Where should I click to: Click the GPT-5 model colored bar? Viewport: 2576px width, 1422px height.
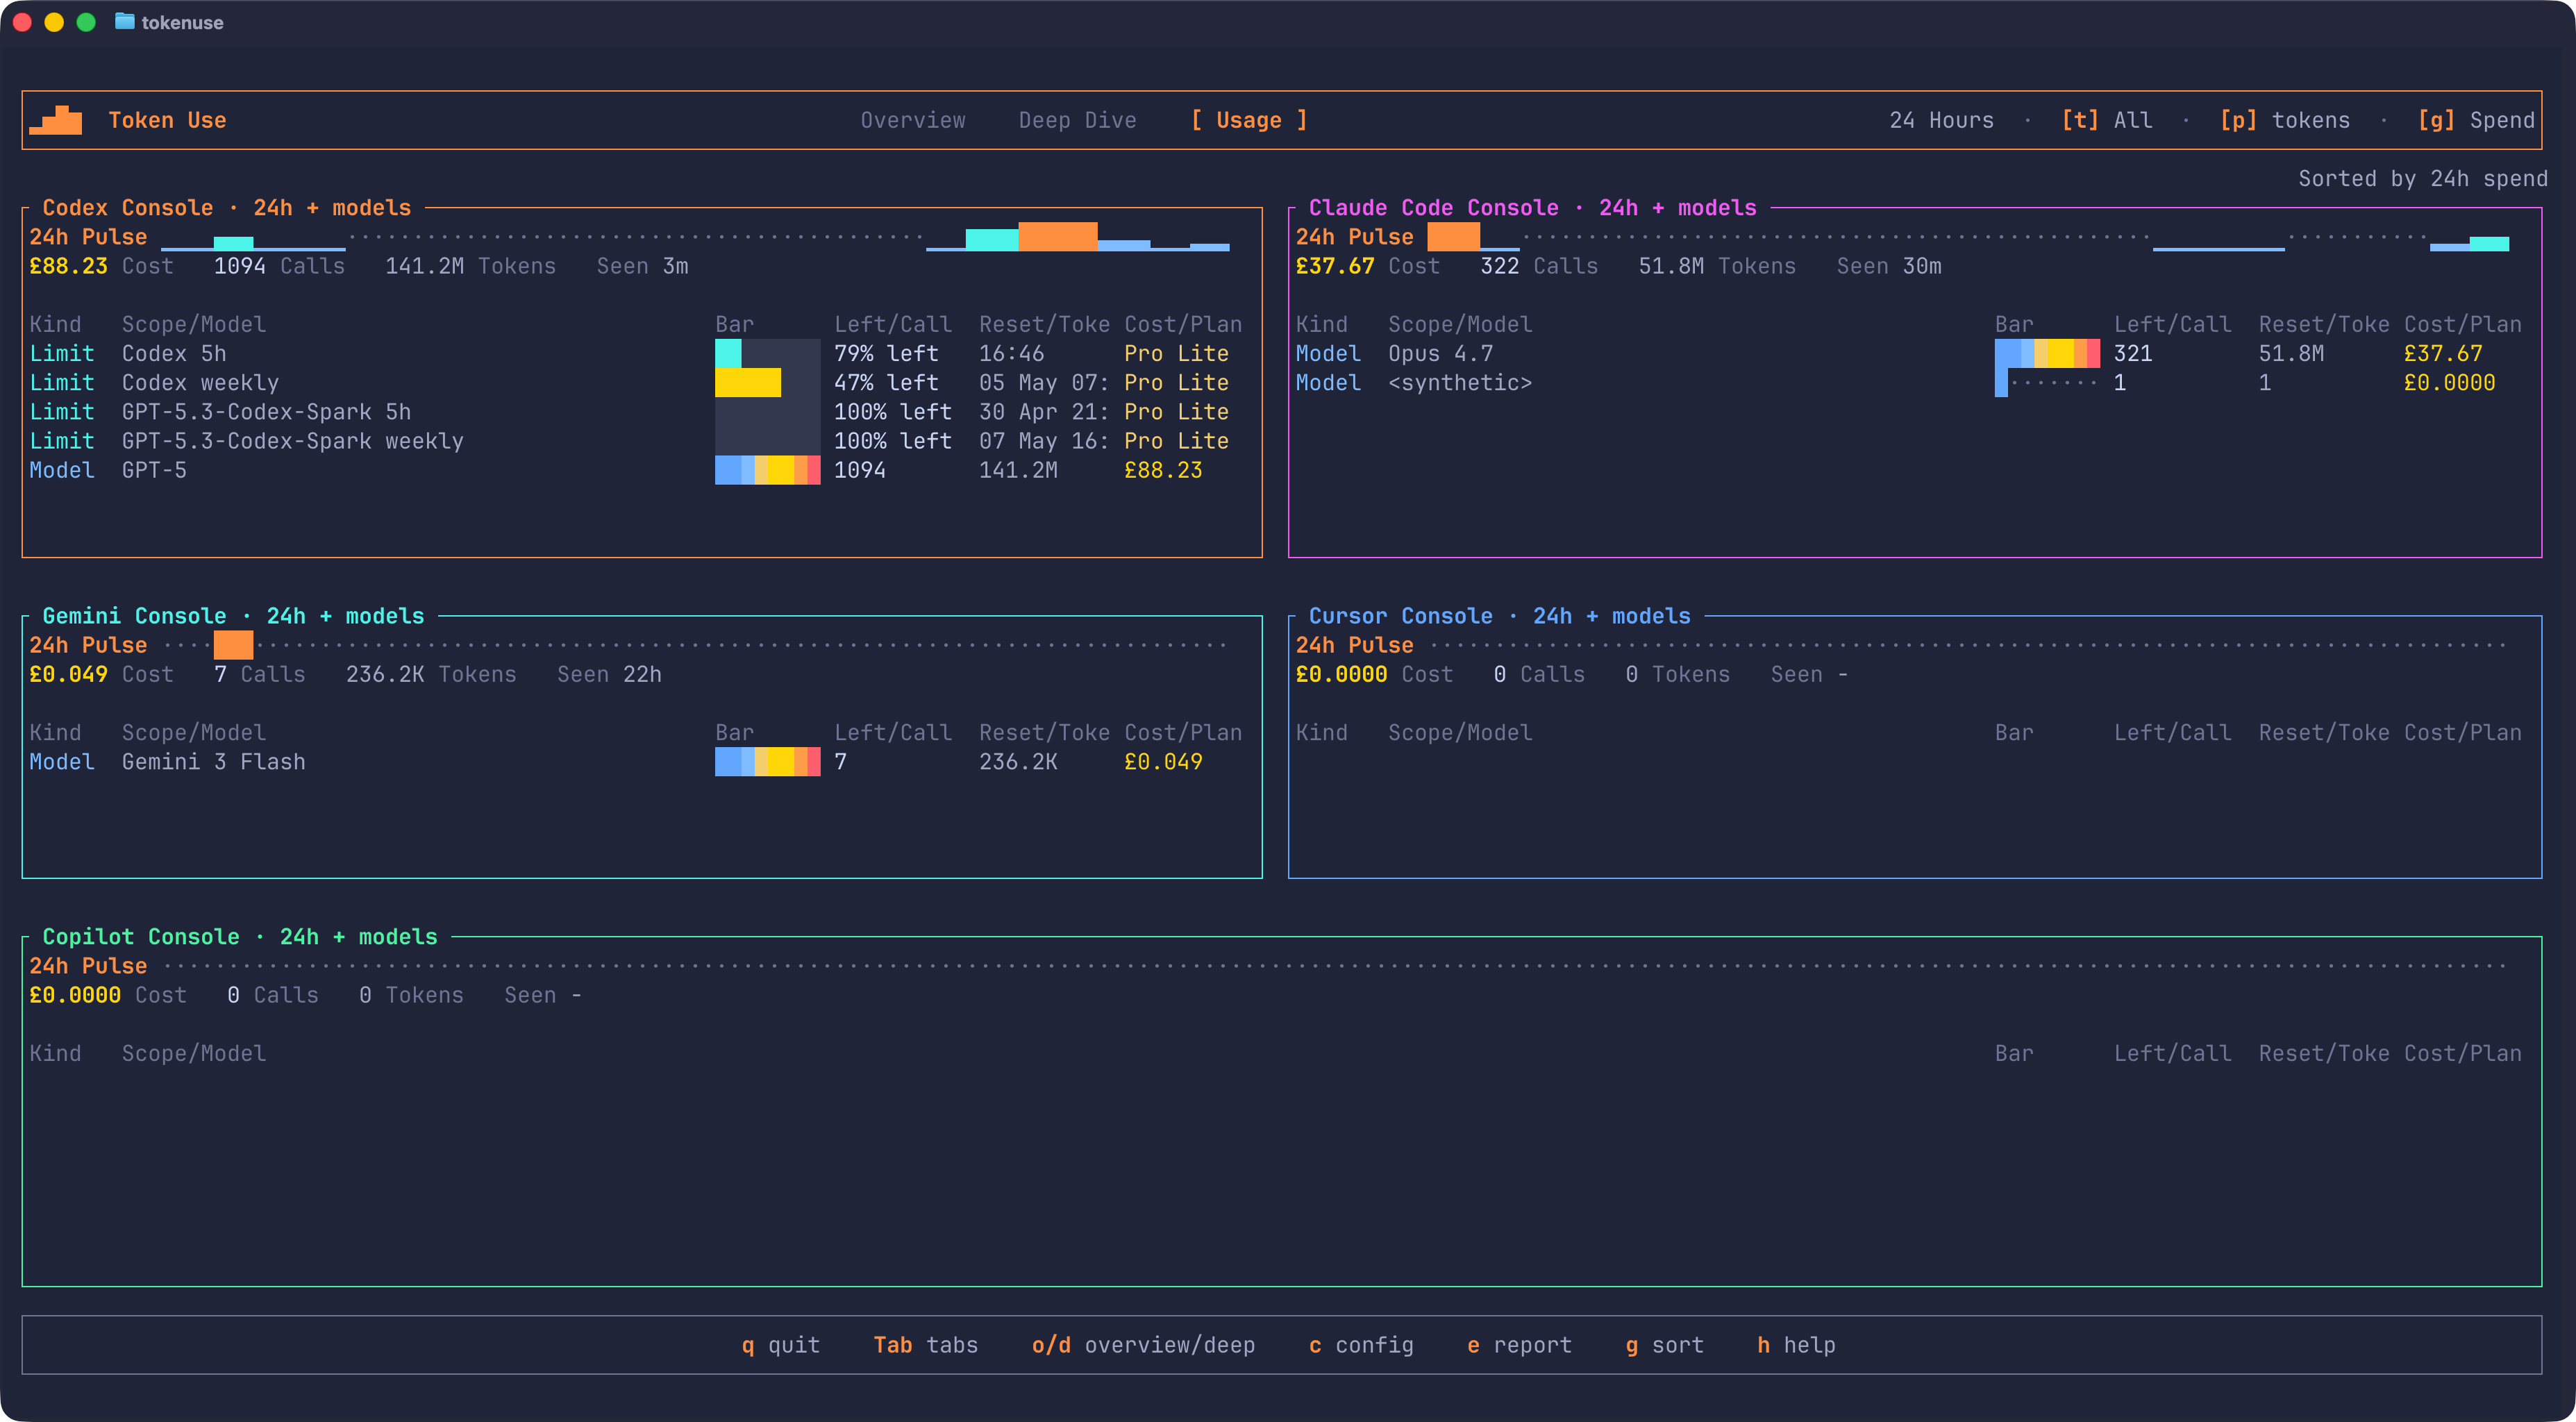point(767,470)
